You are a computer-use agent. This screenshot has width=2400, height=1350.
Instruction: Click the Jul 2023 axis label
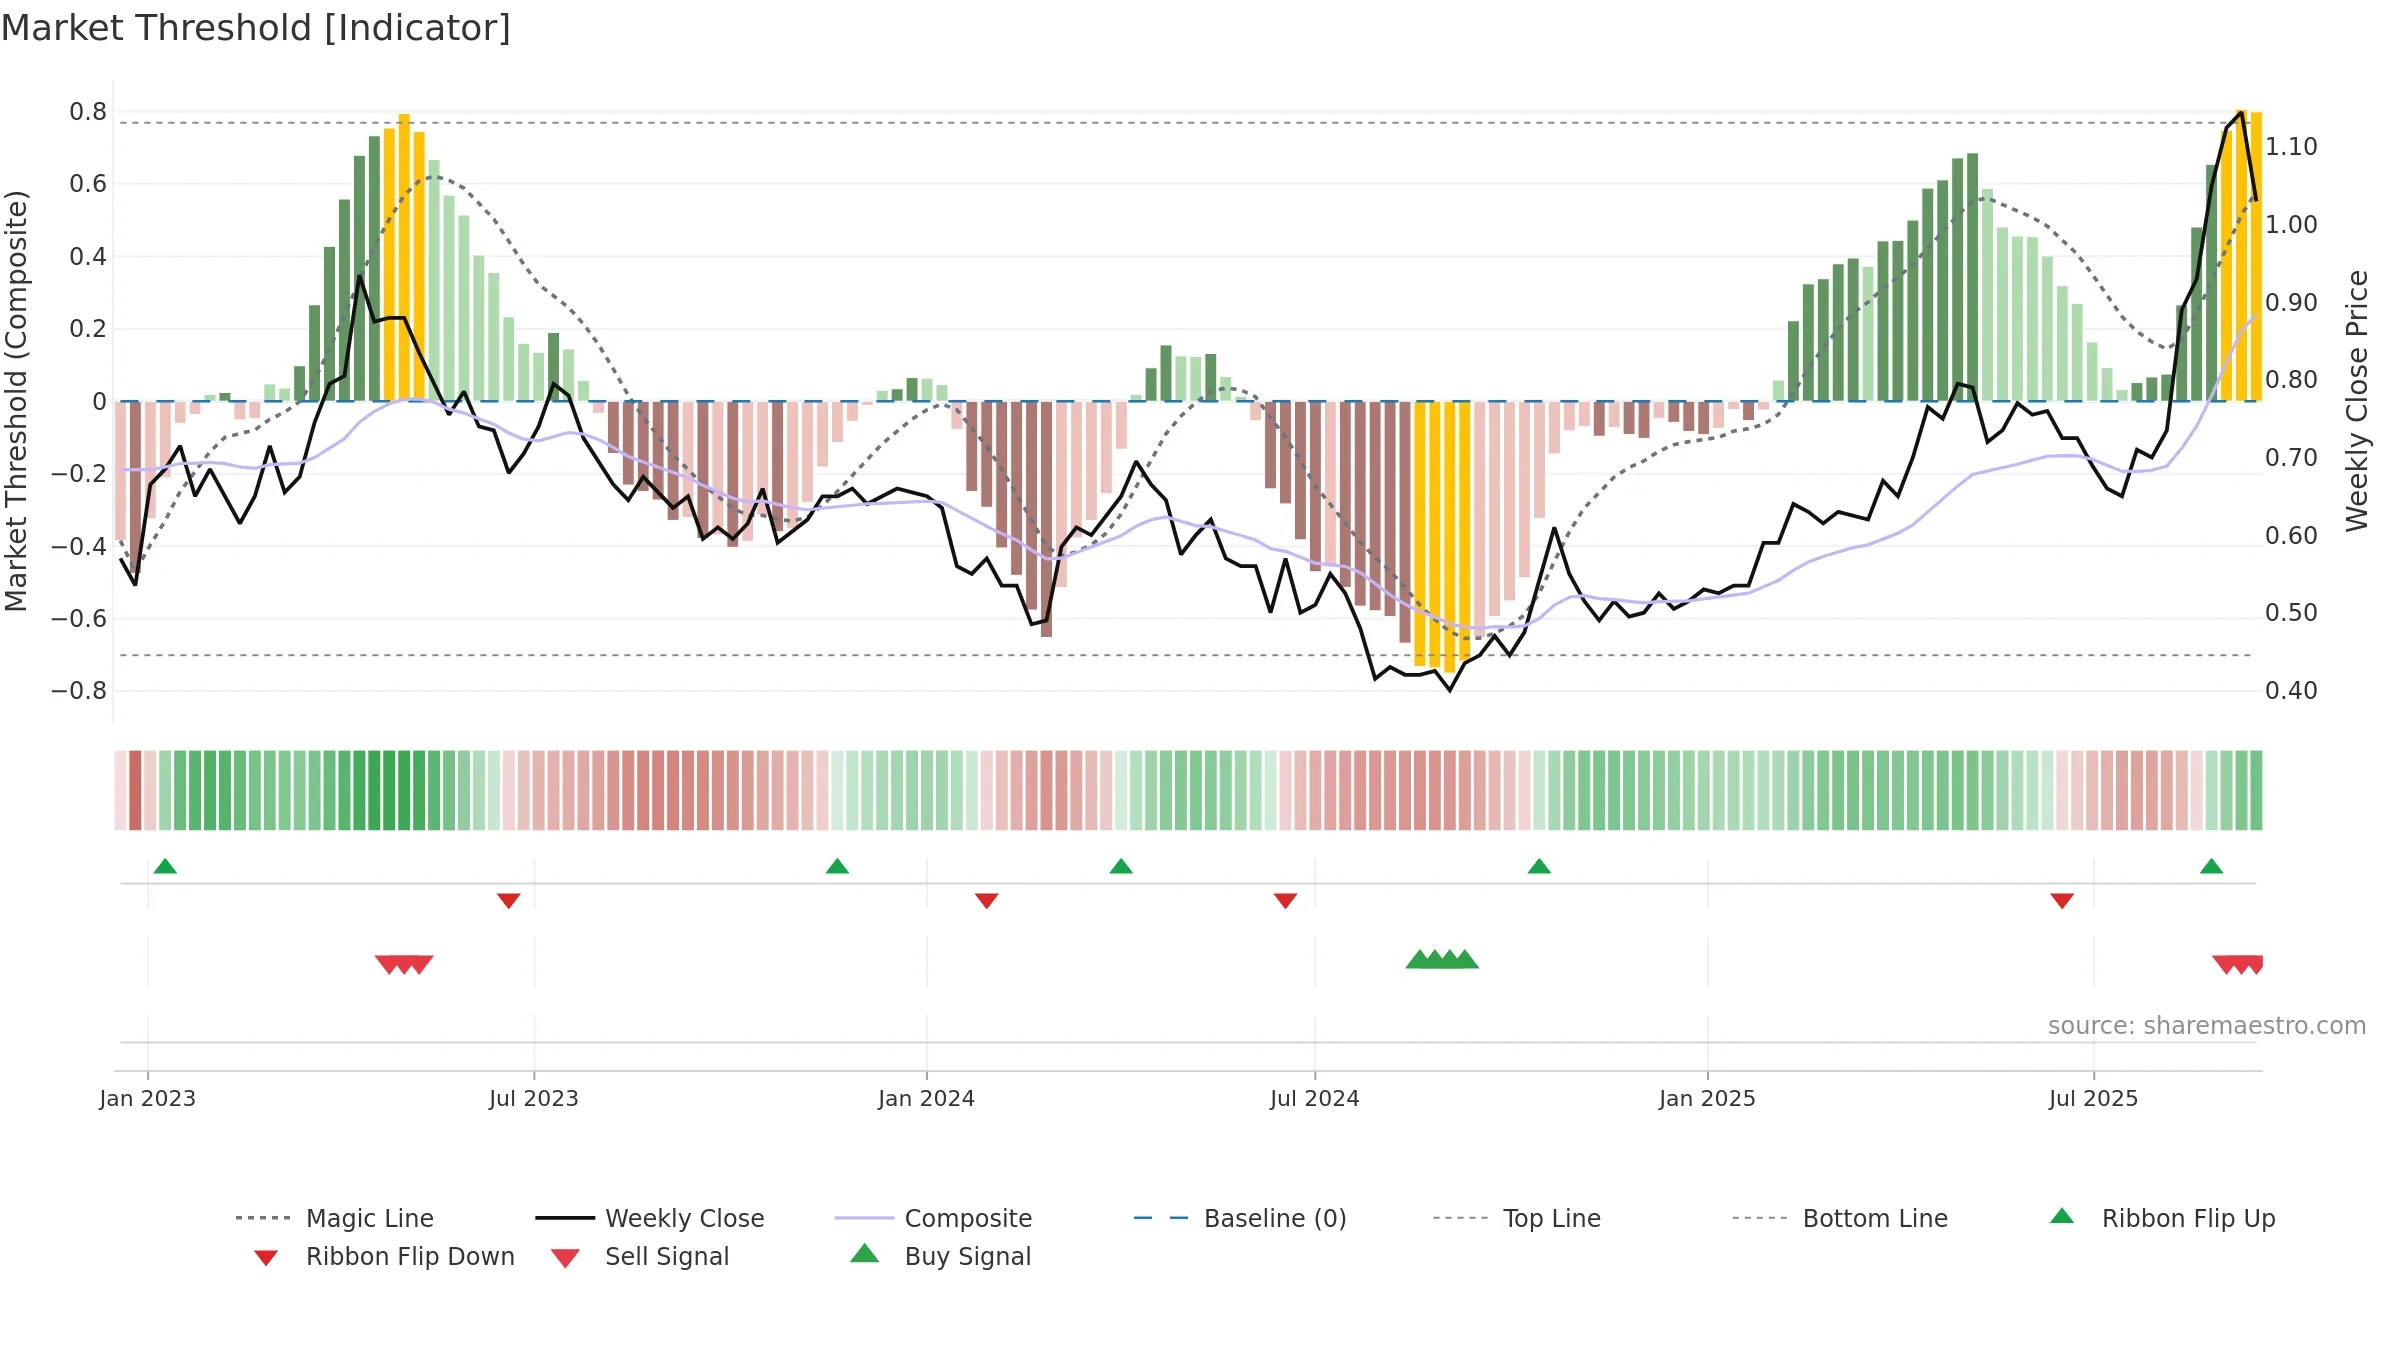(x=534, y=1098)
